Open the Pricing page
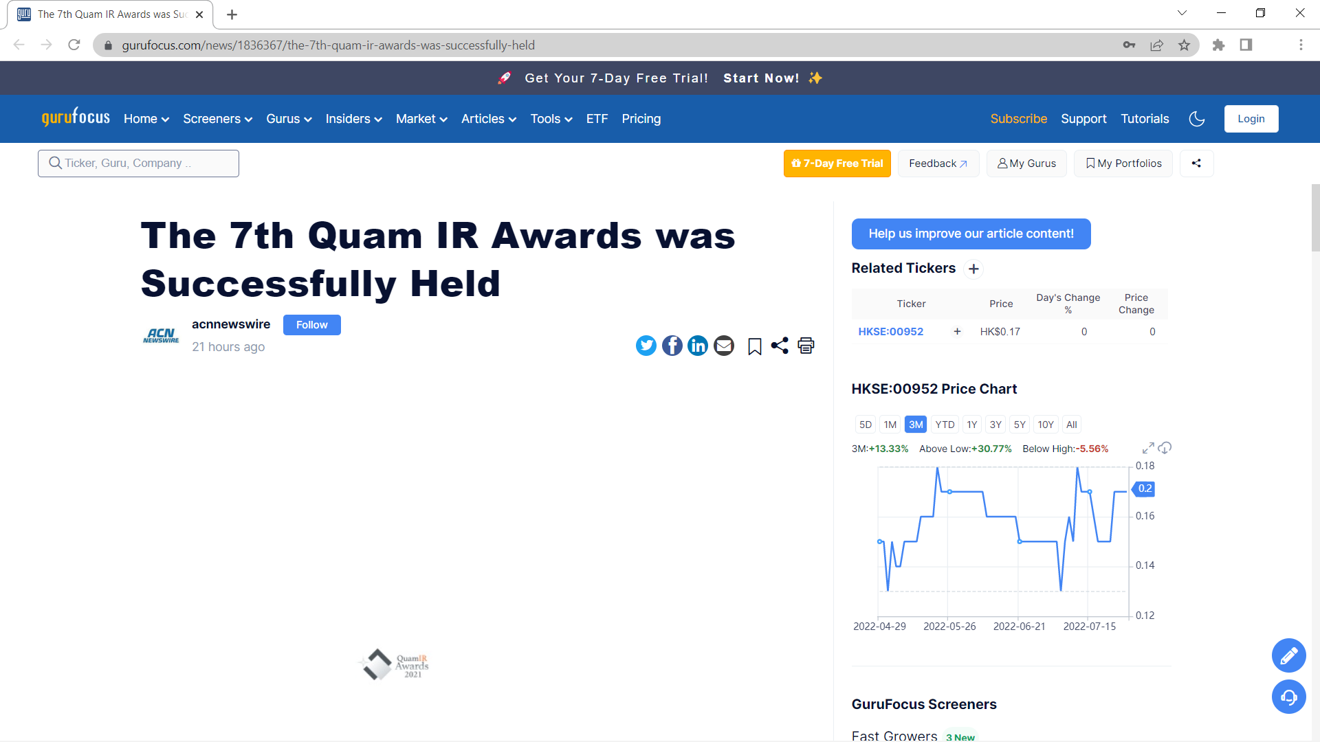The width and height of the screenshot is (1320, 742). [x=641, y=119]
